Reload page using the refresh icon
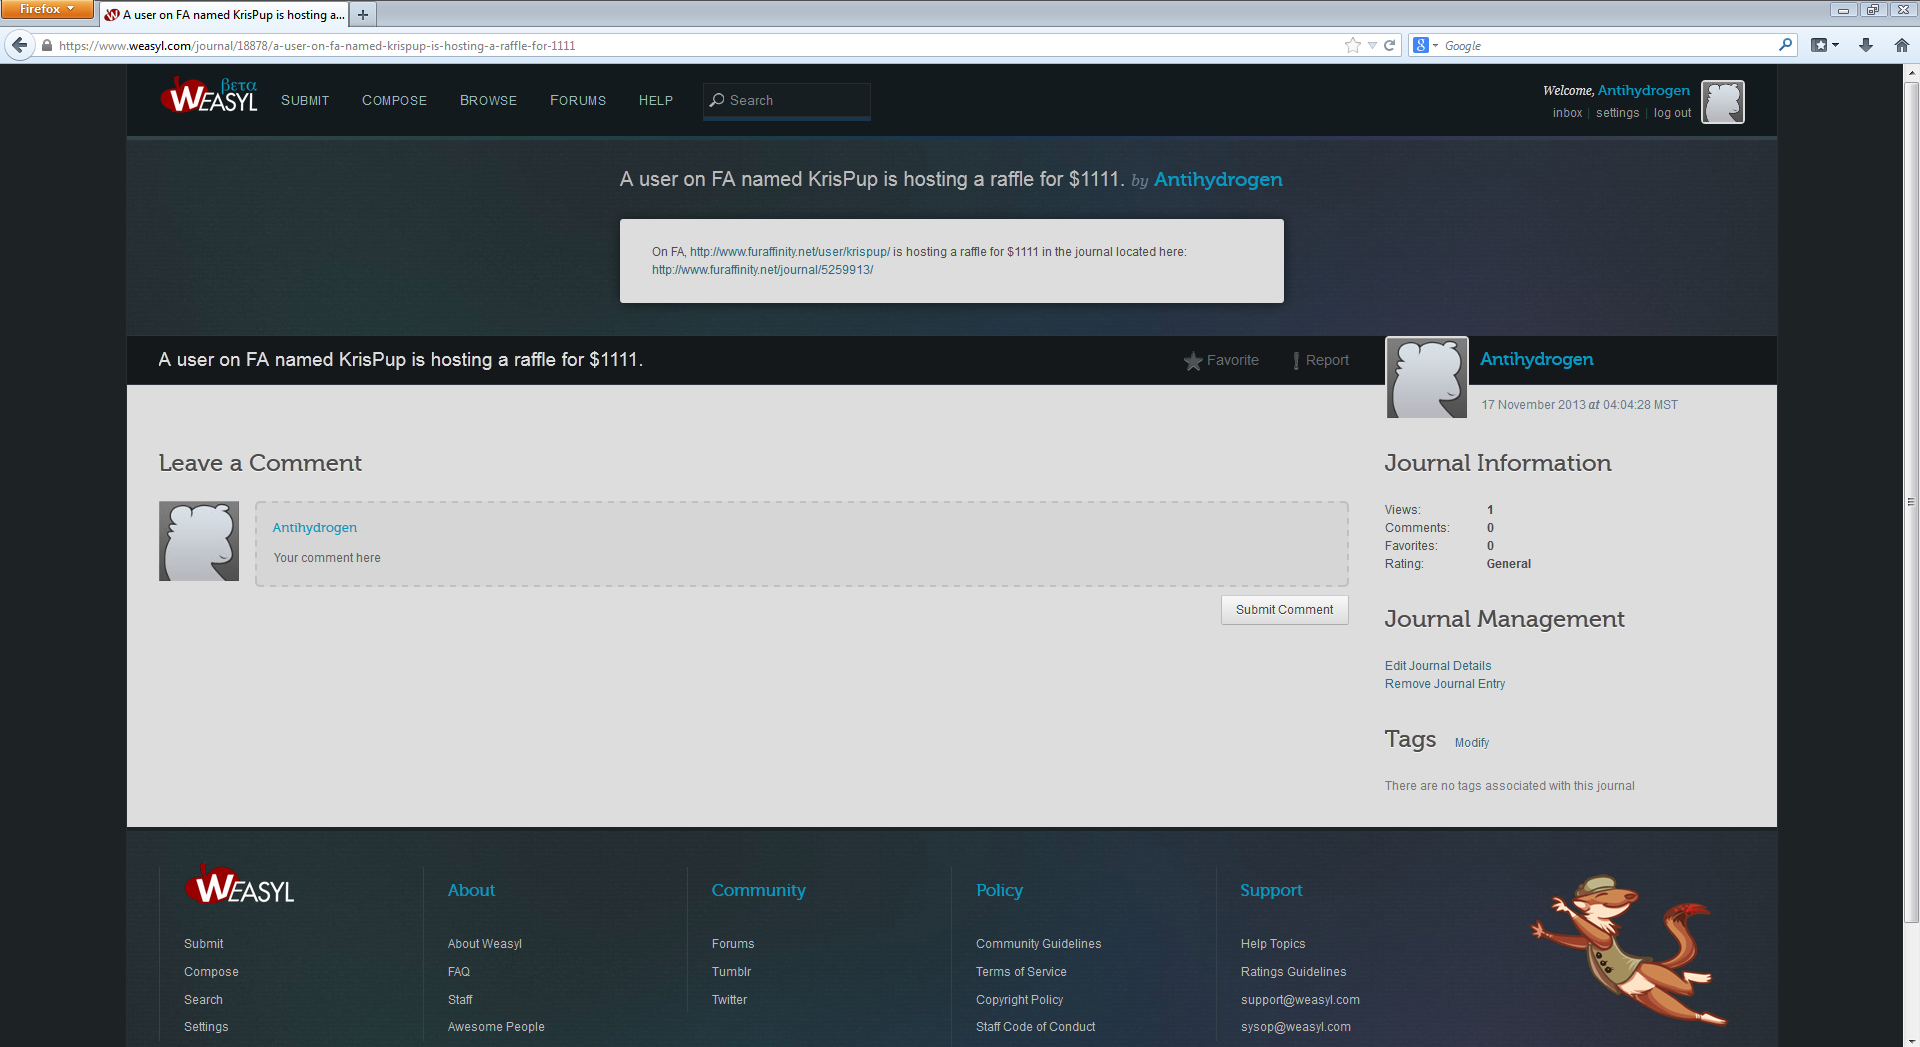1920x1047 pixels. (1389, 45)
